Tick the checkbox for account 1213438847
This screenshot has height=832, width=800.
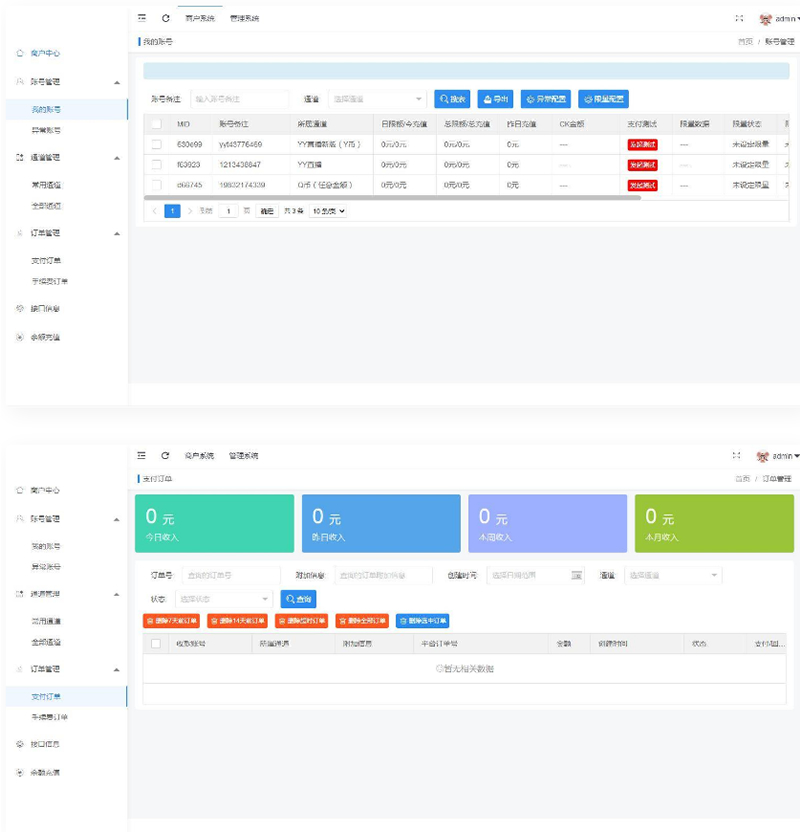coord(156,164)
